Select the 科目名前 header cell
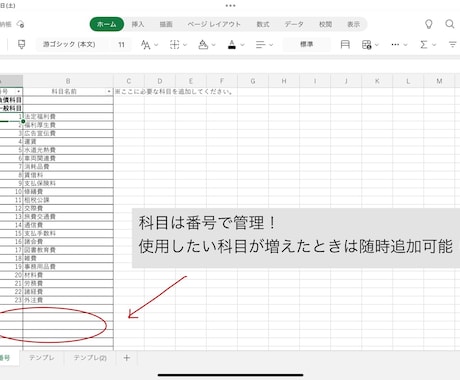 tap(68, 91)
